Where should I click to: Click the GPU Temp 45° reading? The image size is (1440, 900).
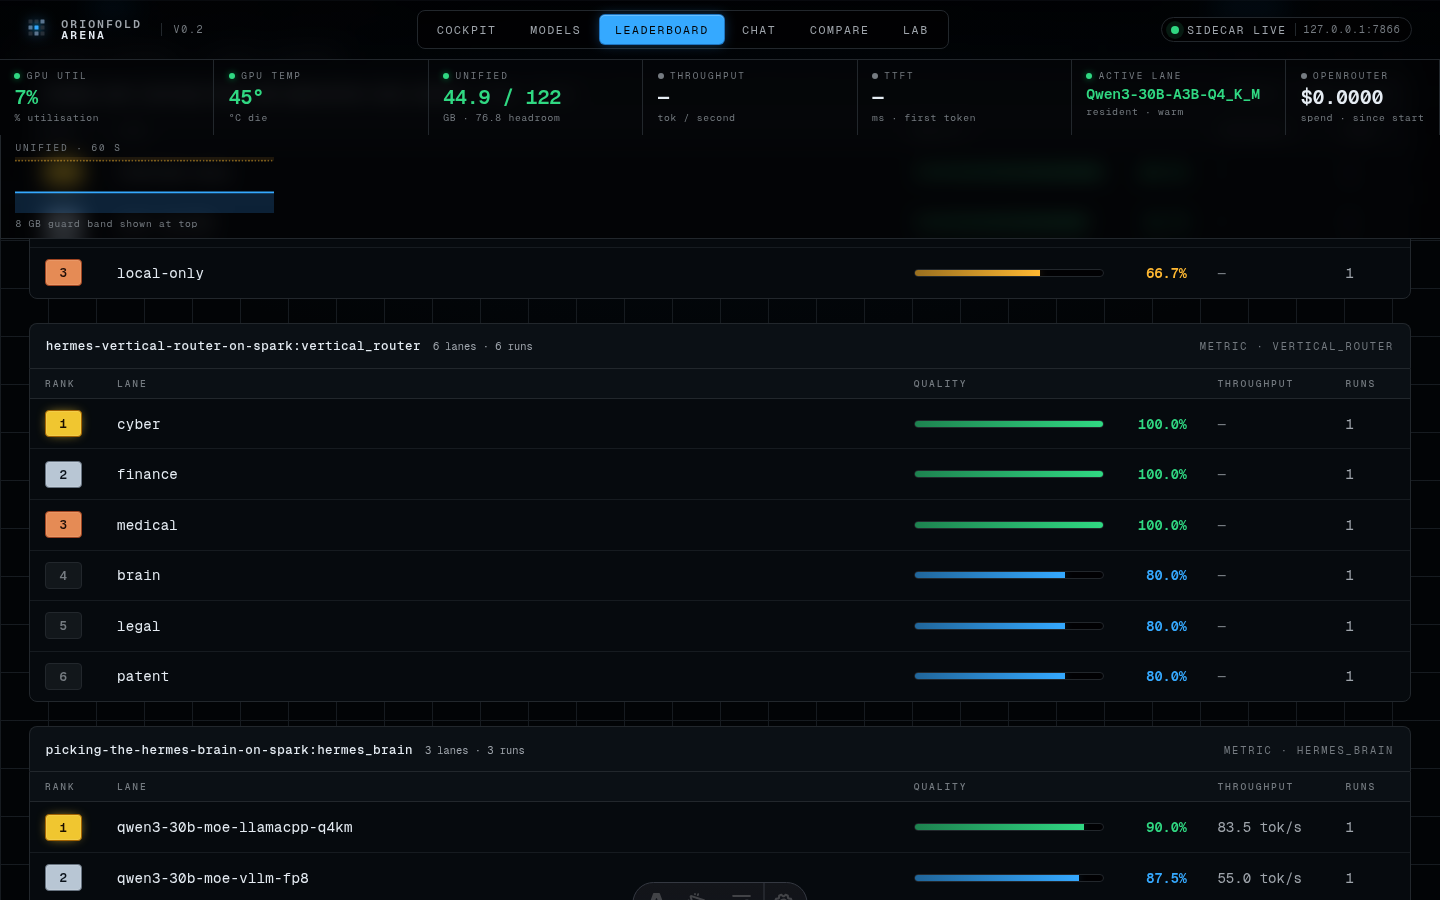pyautogui.click(x=246, y=97)
